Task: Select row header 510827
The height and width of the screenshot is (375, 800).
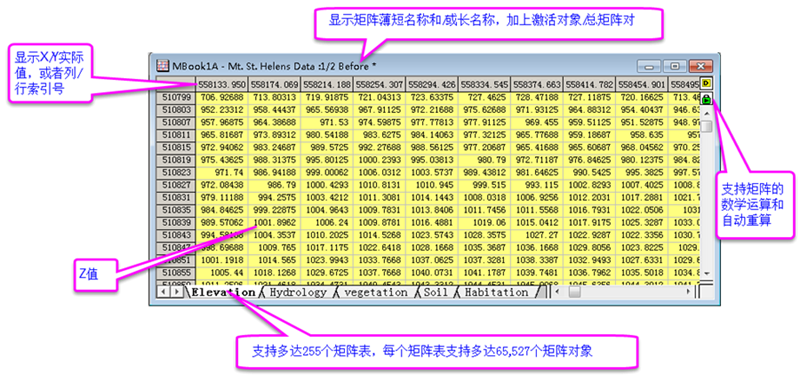Action: pyautogui.click(x=176, y=185)
